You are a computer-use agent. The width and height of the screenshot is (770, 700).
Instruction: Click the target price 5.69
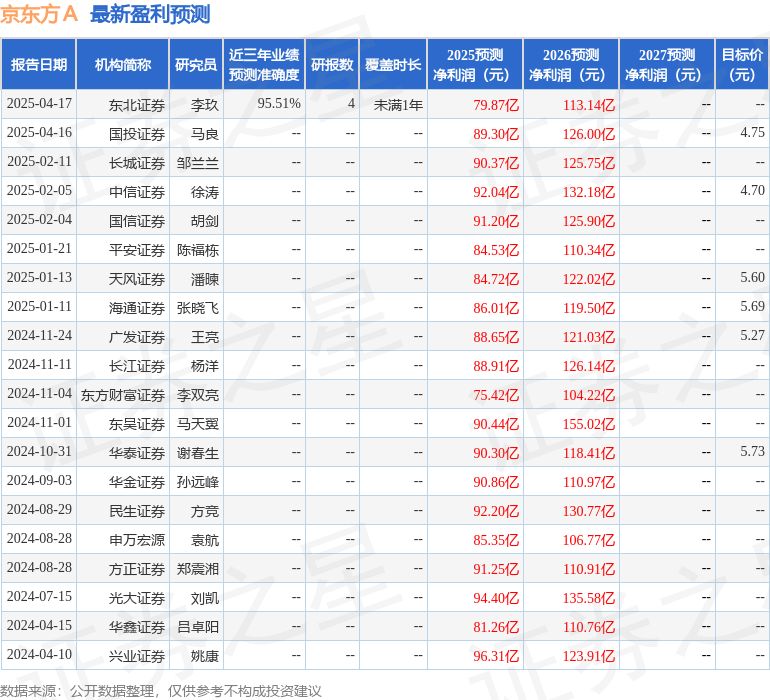click(752, 307)
